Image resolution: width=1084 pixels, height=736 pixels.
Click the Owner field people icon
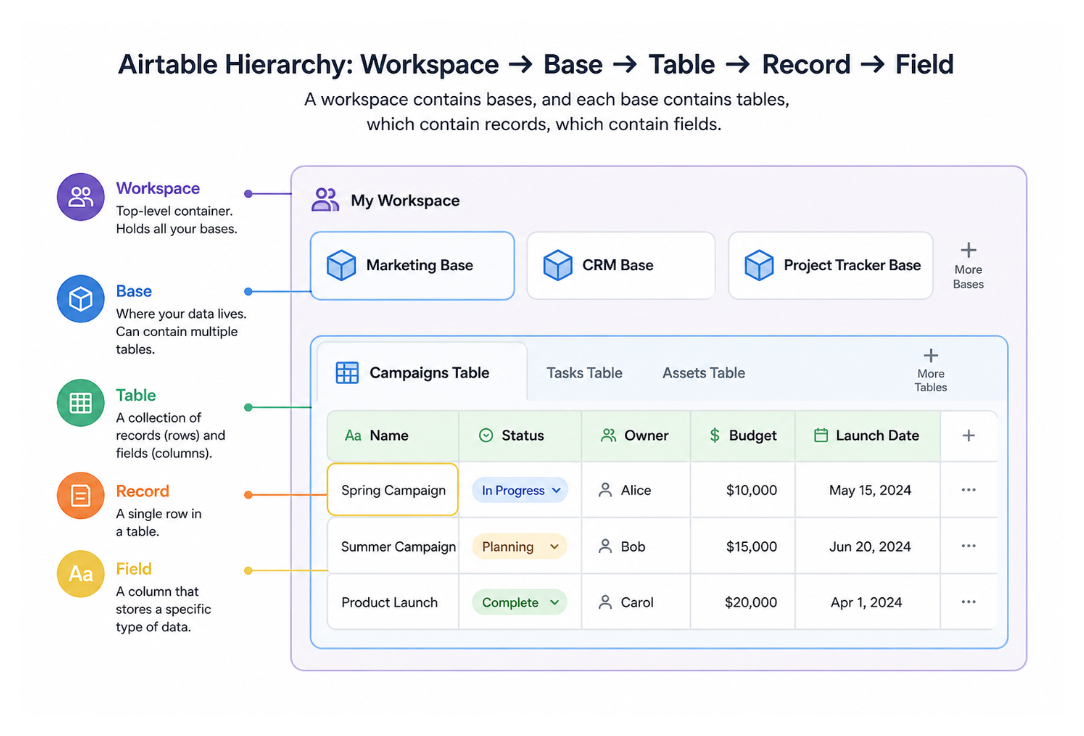pos(608,435)
